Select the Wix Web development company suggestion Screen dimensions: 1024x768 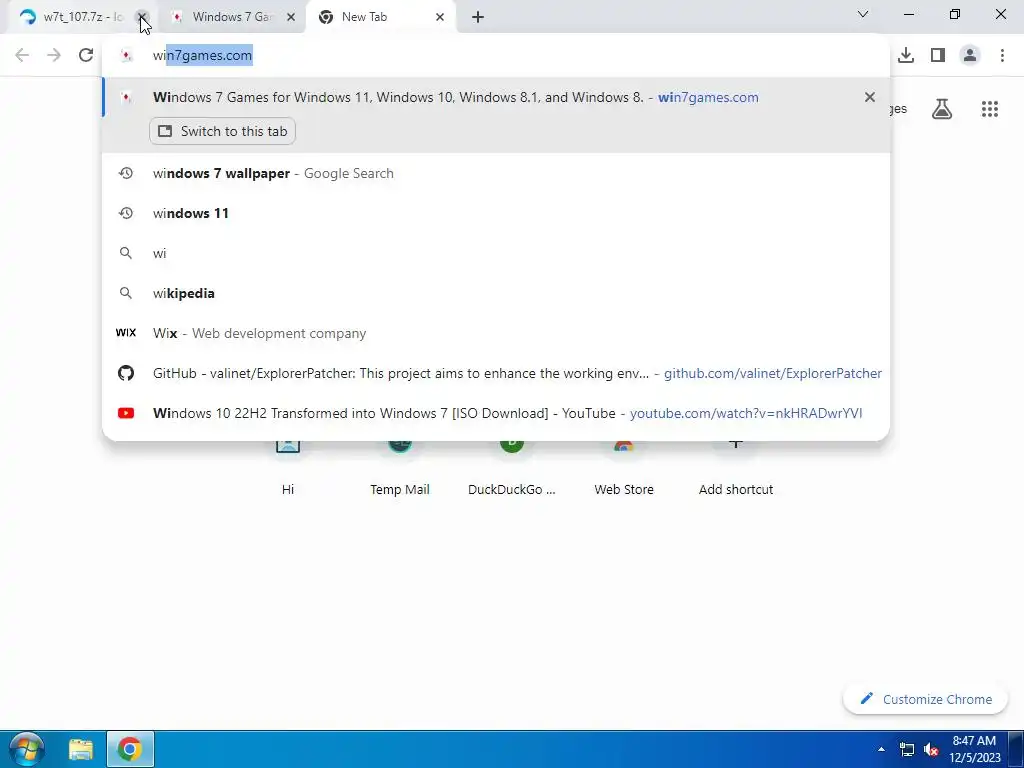click(x=496, y=333)
